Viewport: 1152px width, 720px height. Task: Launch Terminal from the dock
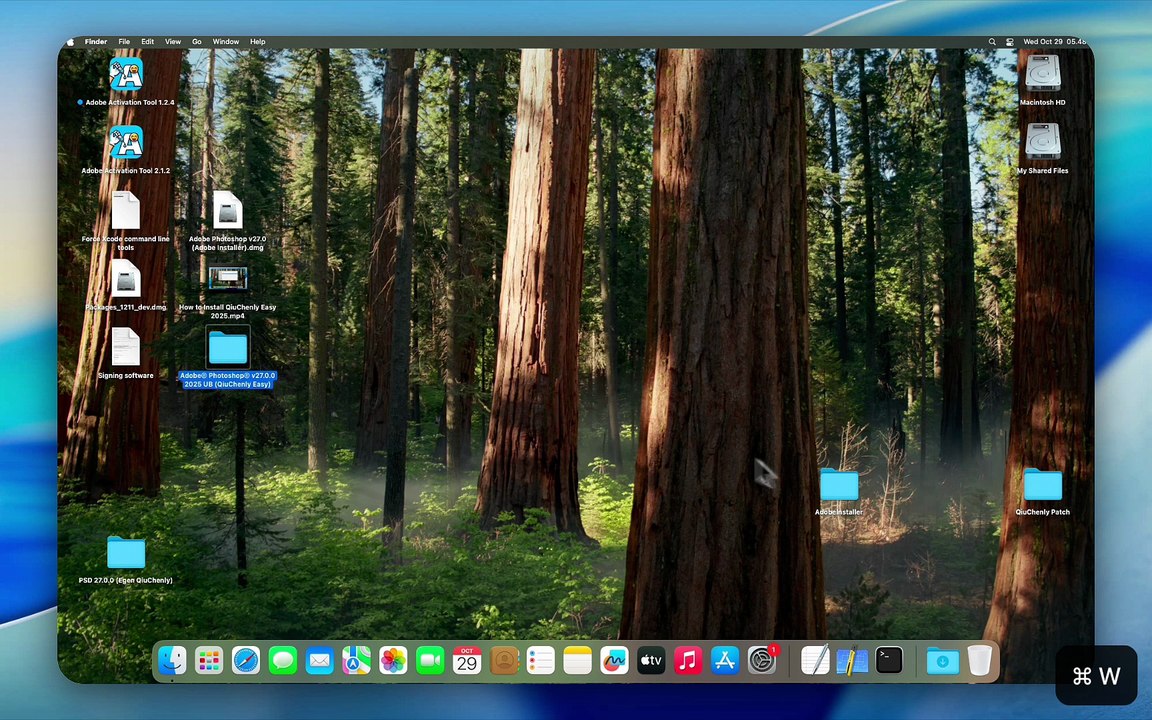[x=889, y=661]
